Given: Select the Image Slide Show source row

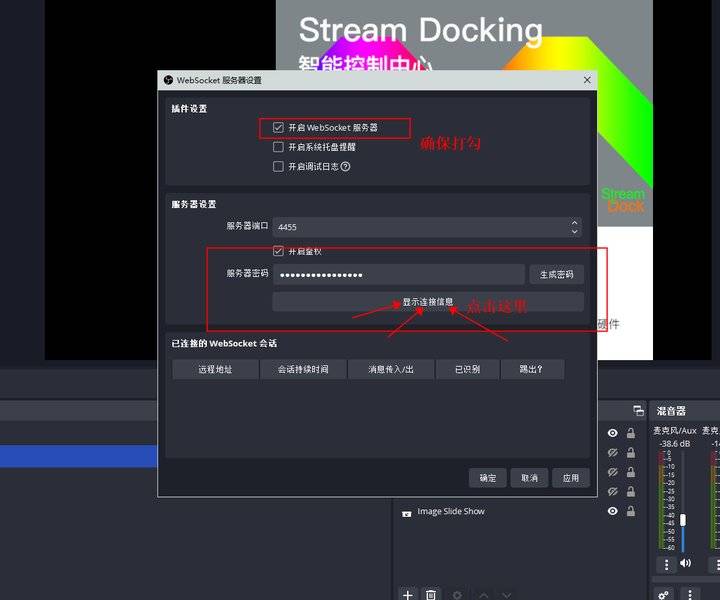Looking at the screenshot, I should click(x=519, y=511).
